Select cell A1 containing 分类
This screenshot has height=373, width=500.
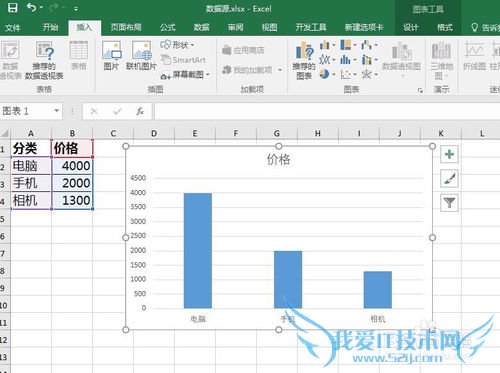pyautogui.click(x=31, y=148)
